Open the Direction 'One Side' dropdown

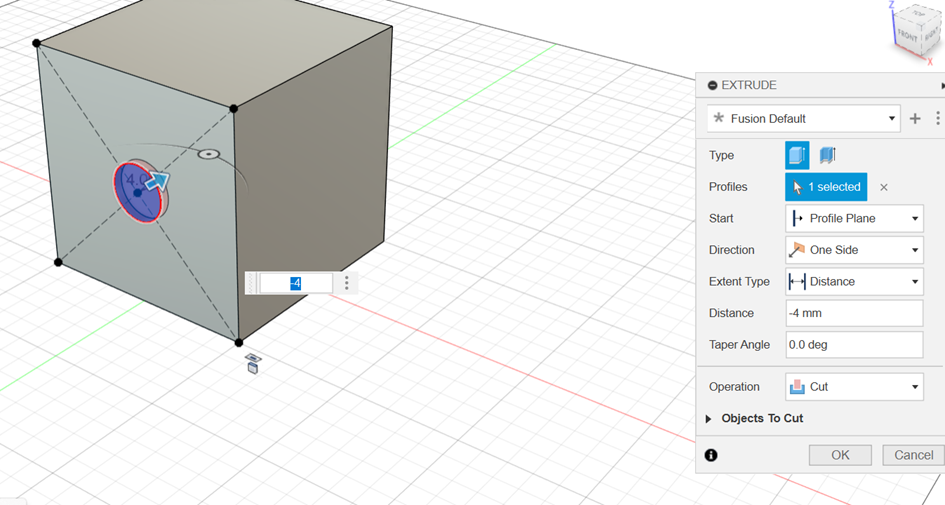pyautogui.click(x=854, y=250)
